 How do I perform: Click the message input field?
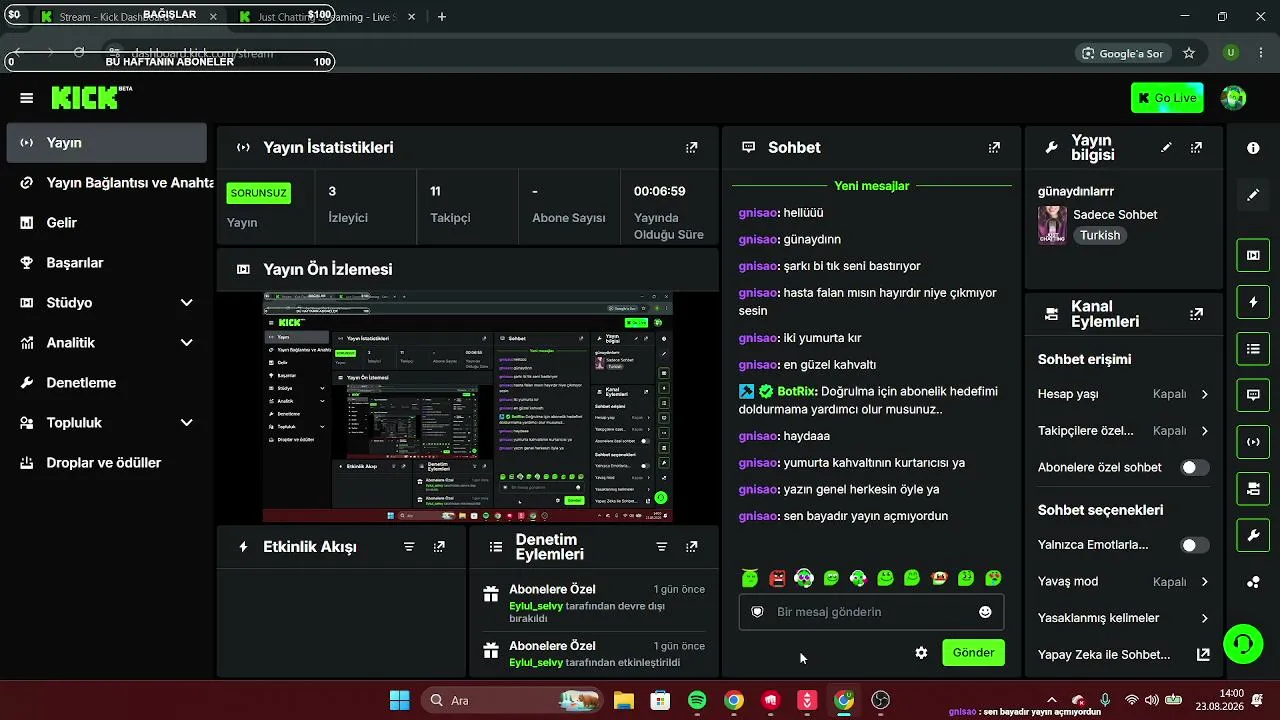pos(871,612)
